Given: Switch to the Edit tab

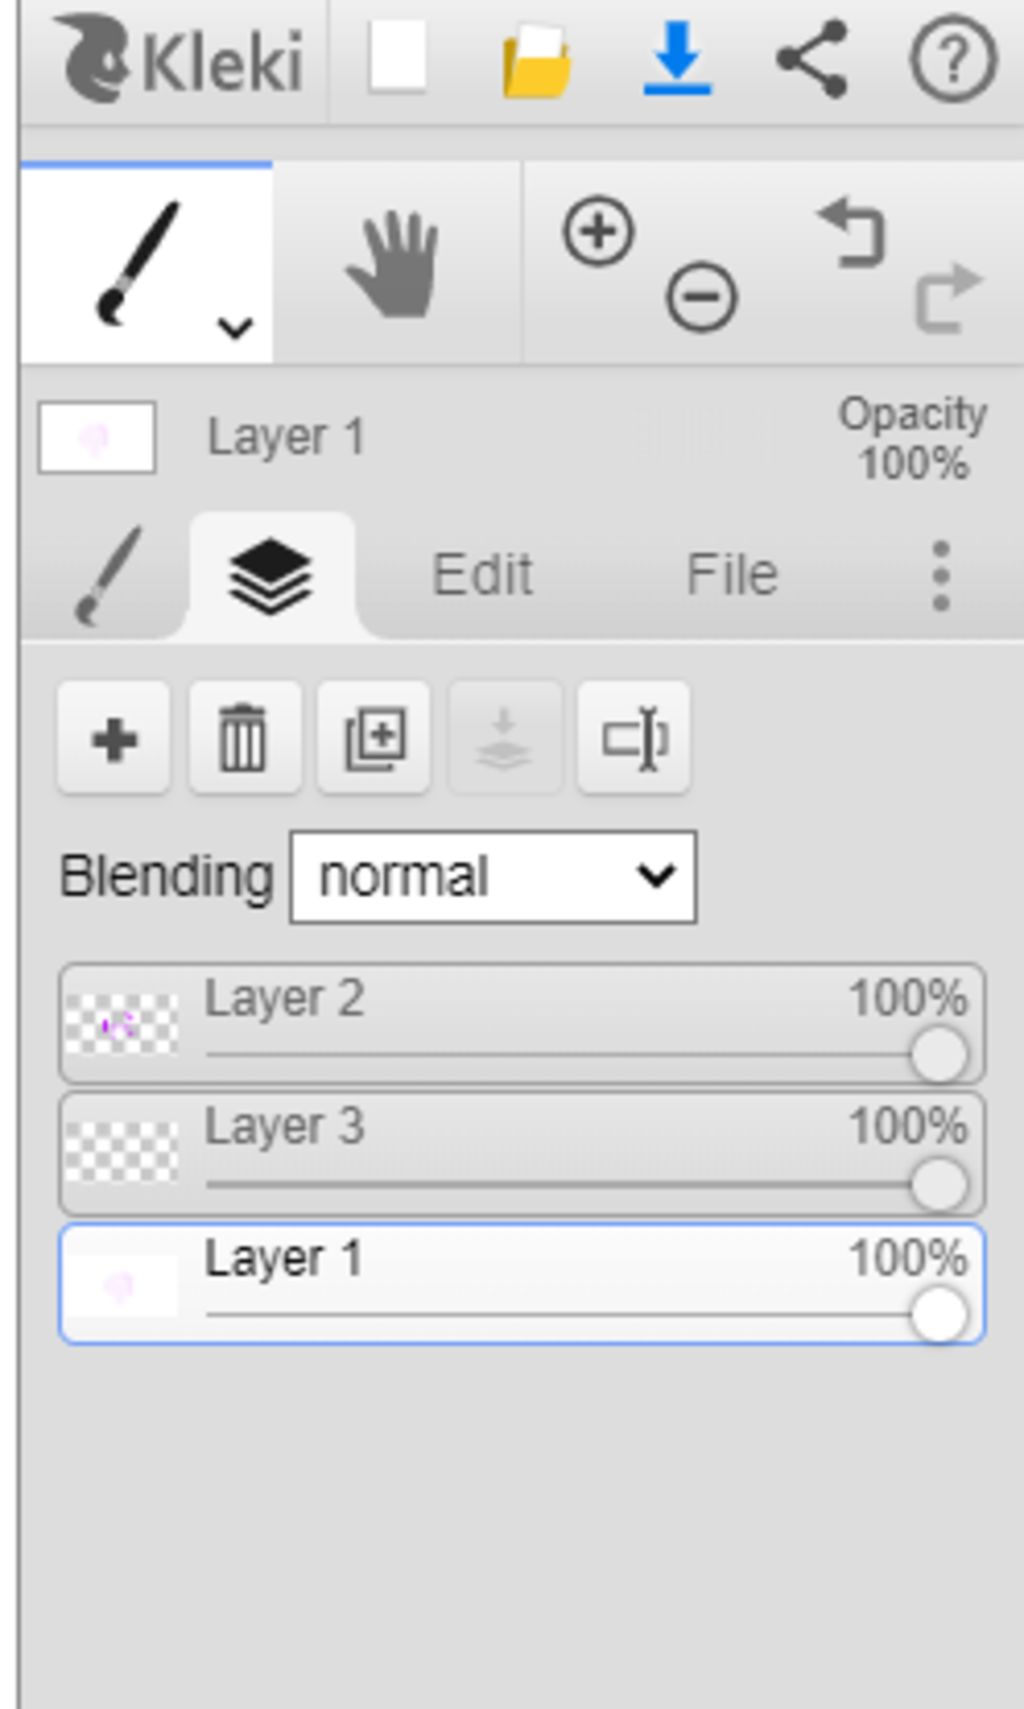Looking at the screenshot, I should [x=482, y=575].
